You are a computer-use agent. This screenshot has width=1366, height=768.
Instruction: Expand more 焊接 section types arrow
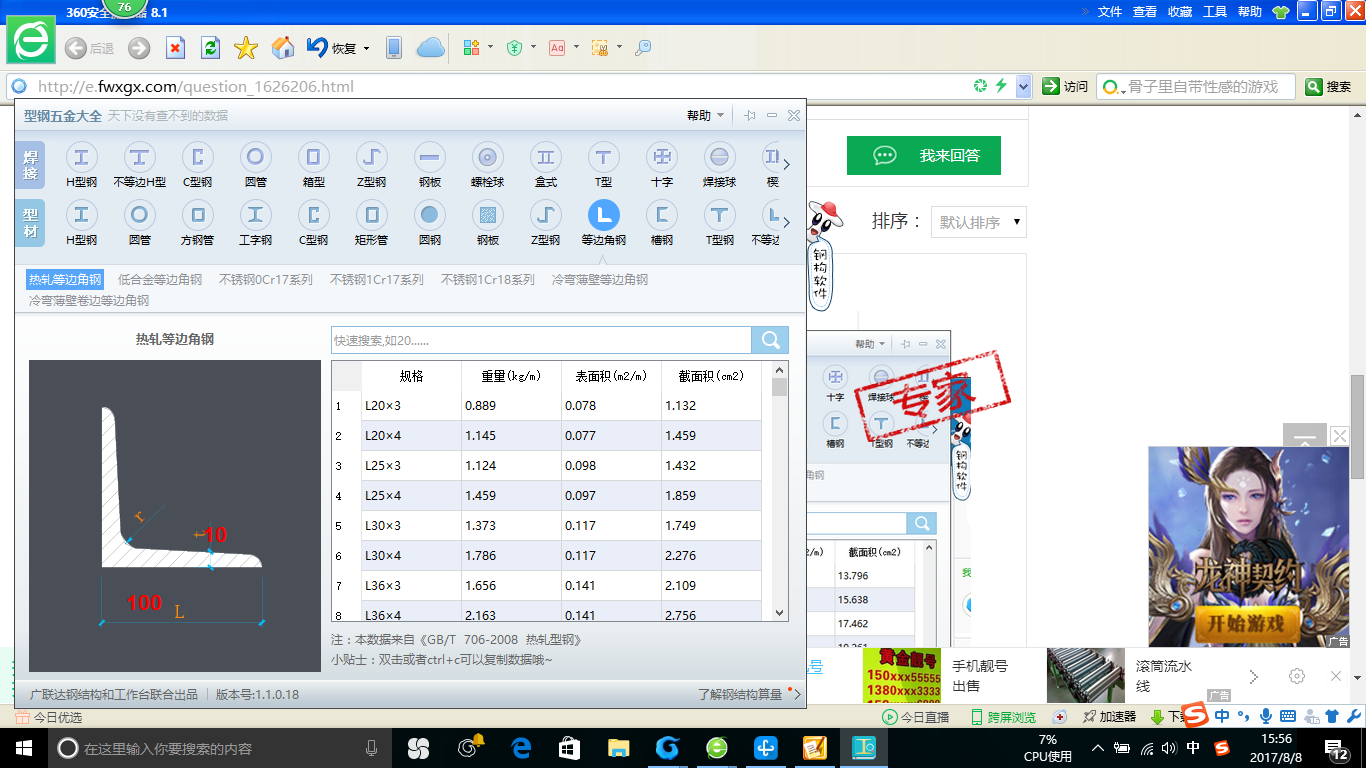pos(787,164)
